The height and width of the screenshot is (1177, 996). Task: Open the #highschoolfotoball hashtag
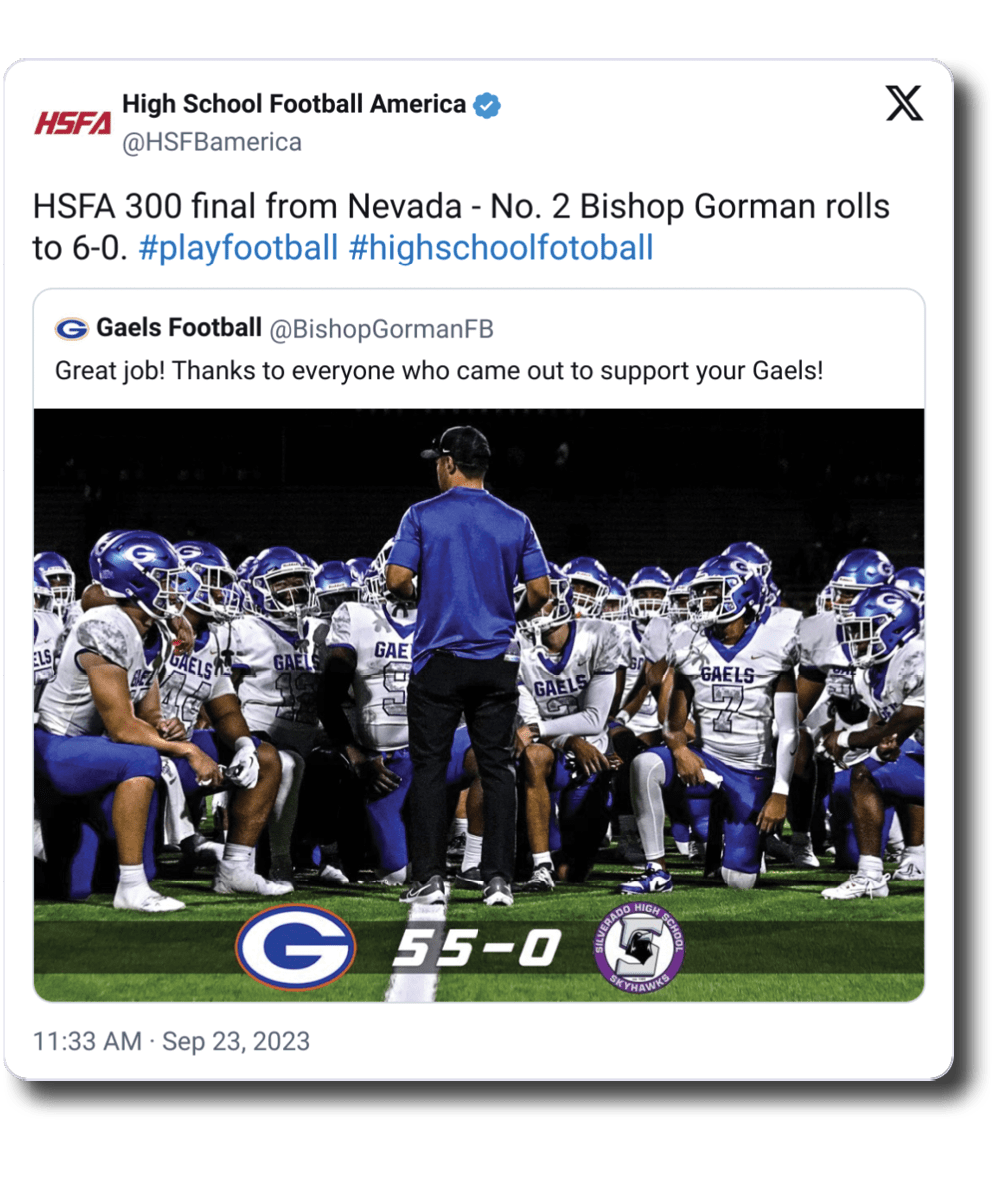[x=500, y=247]
